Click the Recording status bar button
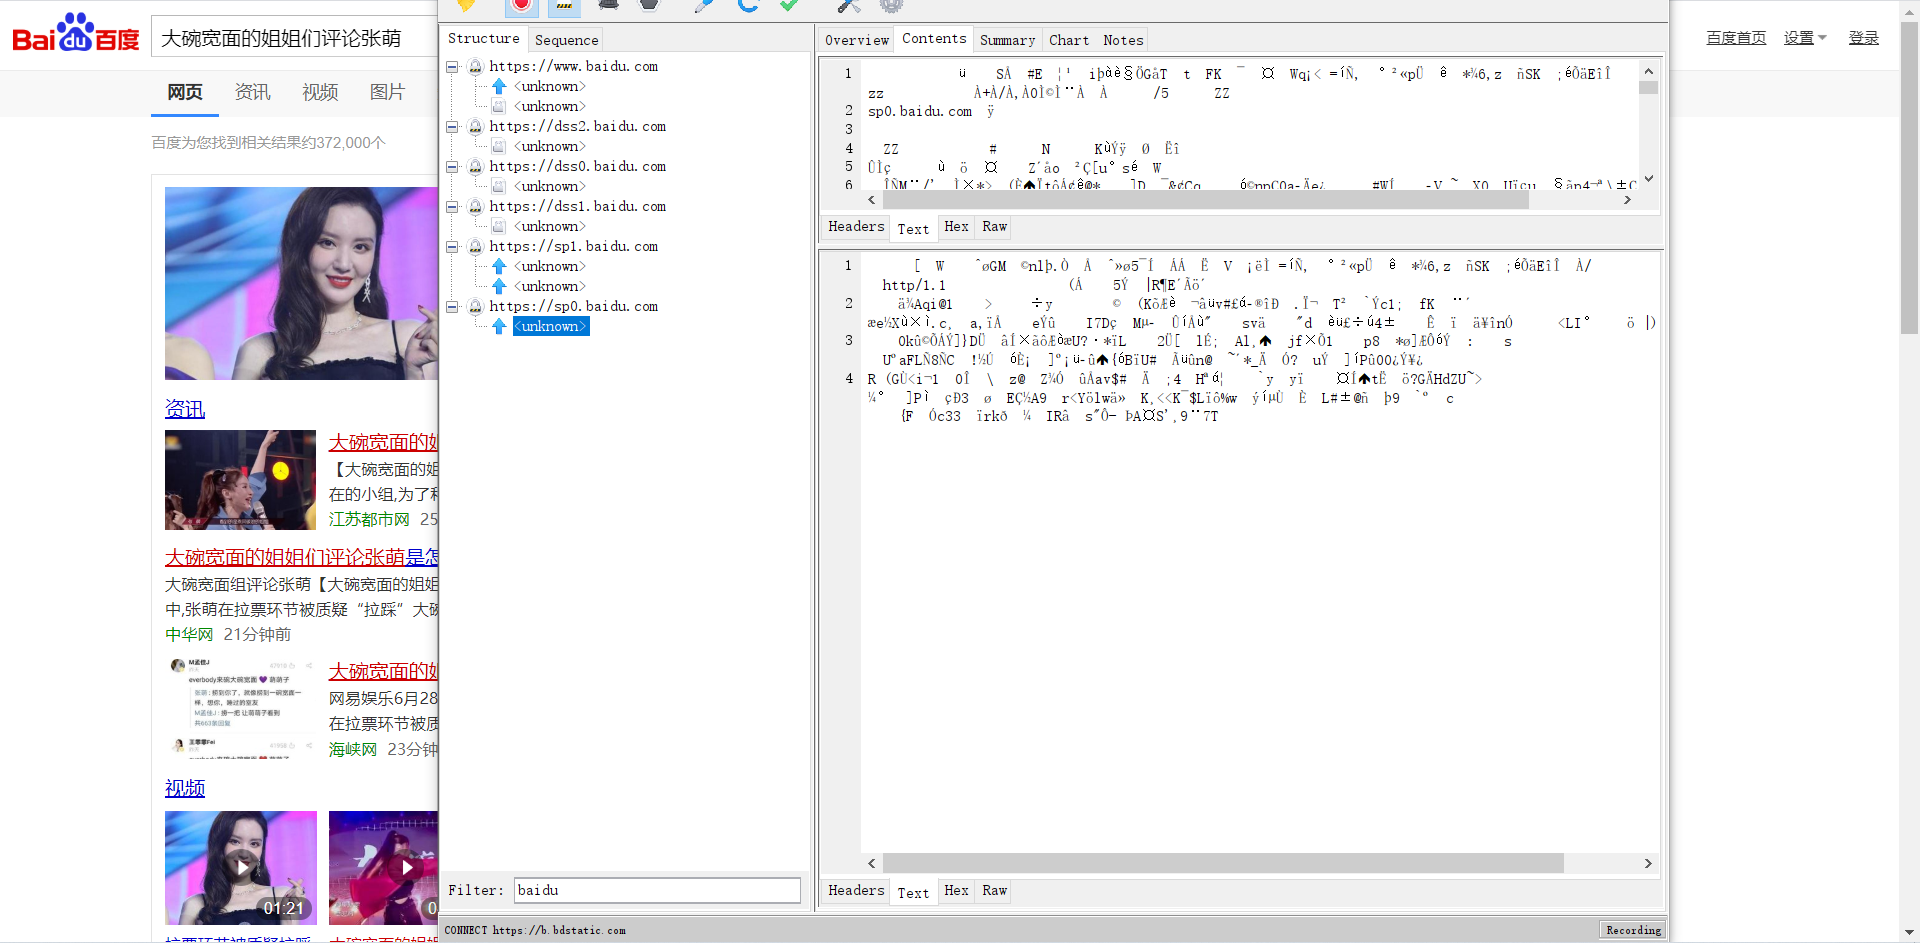This screenshot has height=943, width=1920. [x=1633, y=930]
